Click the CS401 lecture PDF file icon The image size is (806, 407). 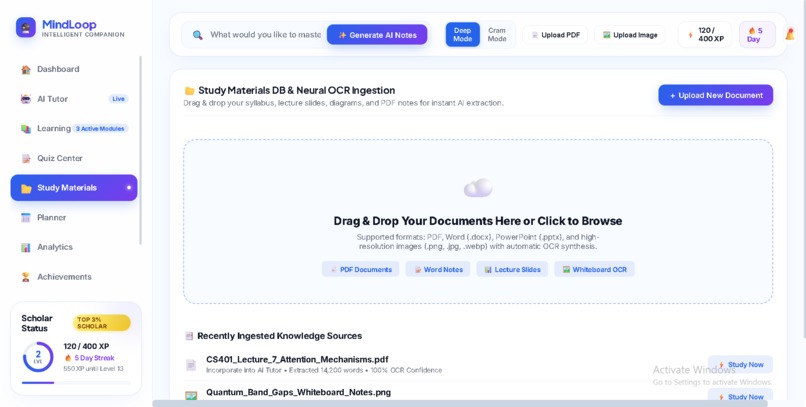191,365
